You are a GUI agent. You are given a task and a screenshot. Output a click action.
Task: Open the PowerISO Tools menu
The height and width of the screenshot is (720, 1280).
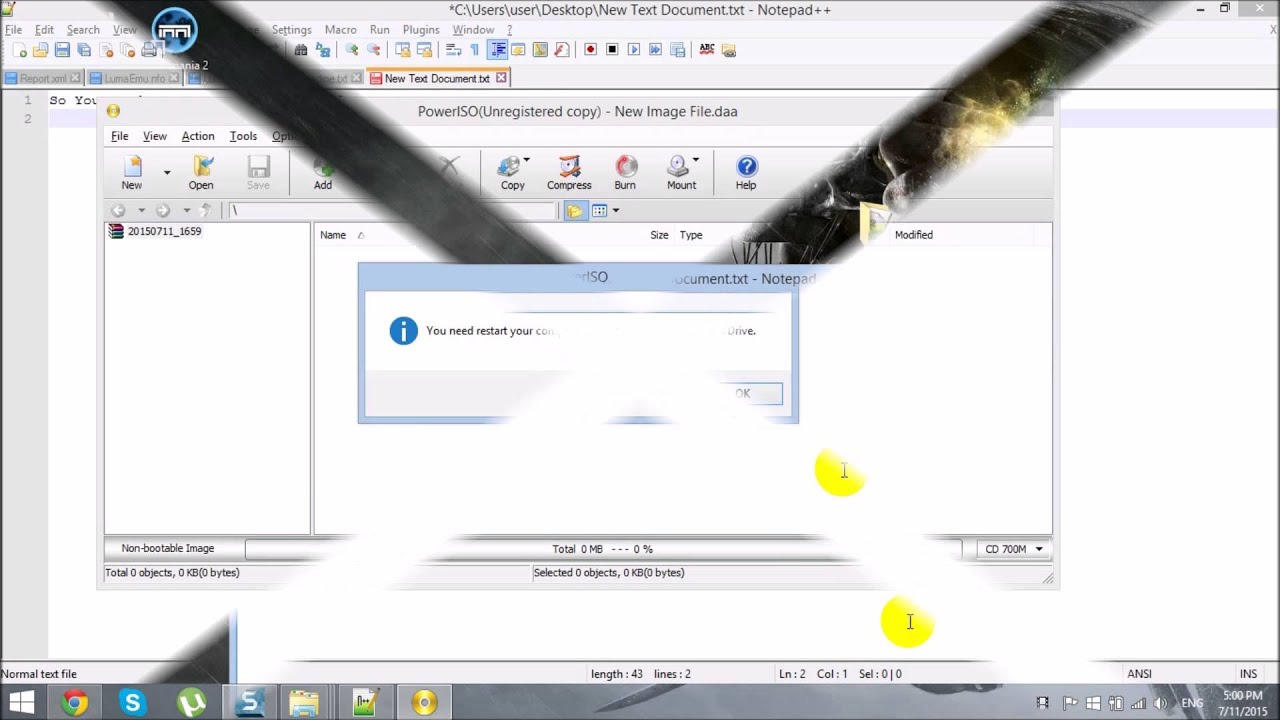coord(243,136)
